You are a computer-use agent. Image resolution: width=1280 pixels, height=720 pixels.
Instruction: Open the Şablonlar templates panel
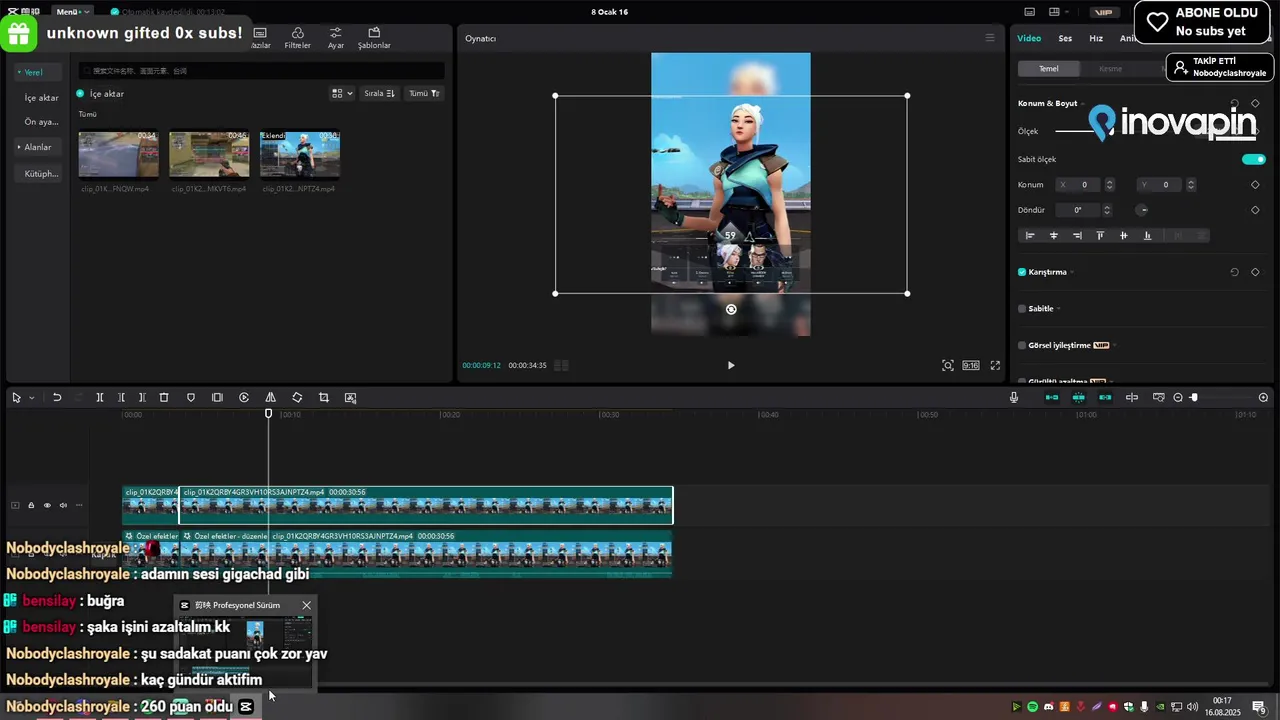point(374,38)
